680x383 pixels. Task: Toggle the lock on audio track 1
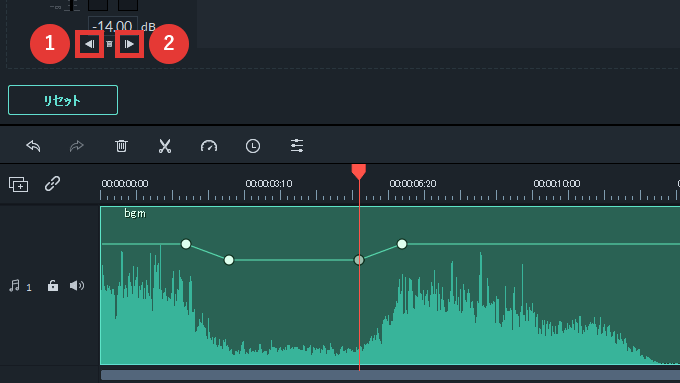(x=53, y=285)
